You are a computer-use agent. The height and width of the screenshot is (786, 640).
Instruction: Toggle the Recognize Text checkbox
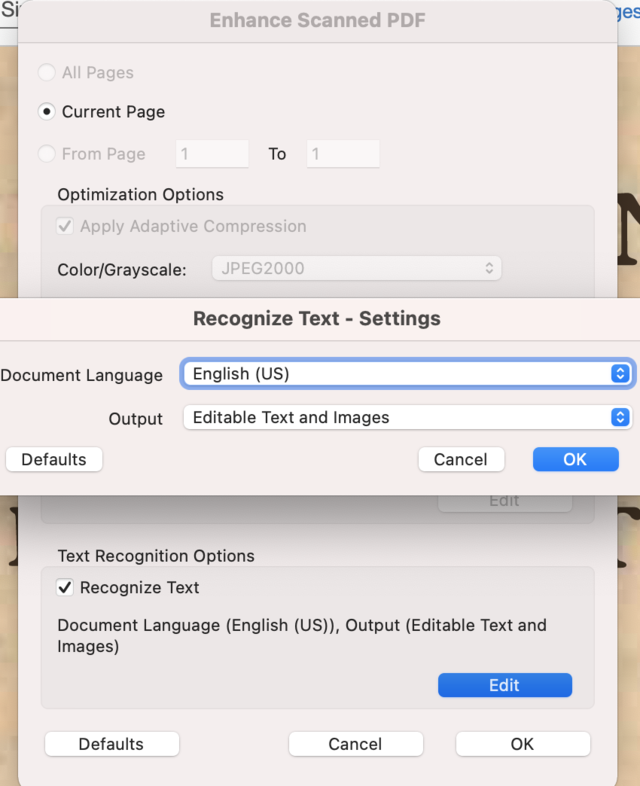tap(65, 588)
